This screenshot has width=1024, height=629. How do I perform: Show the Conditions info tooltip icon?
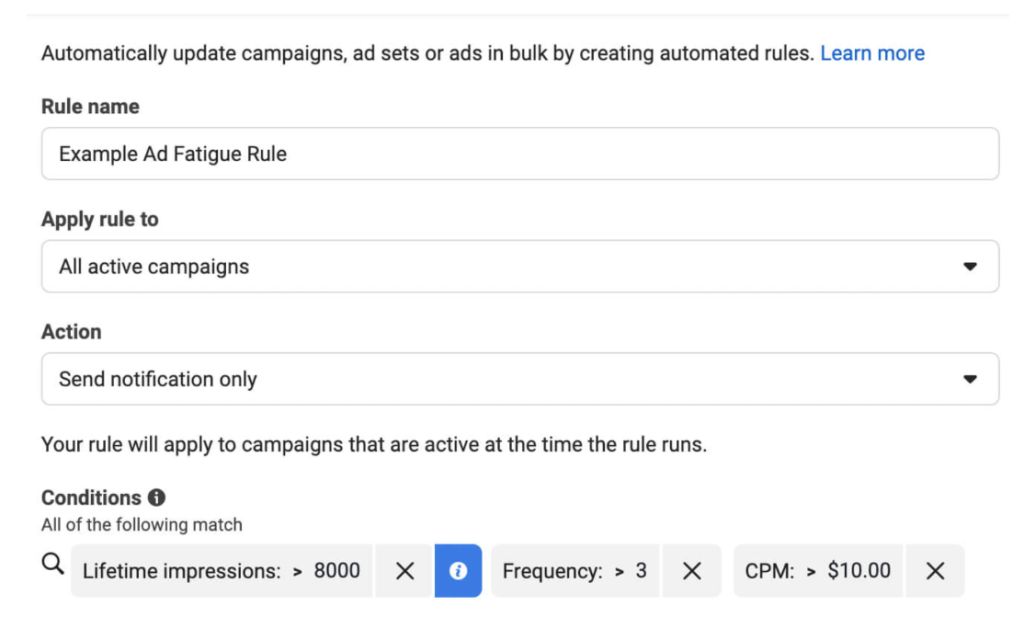(156, 497)
